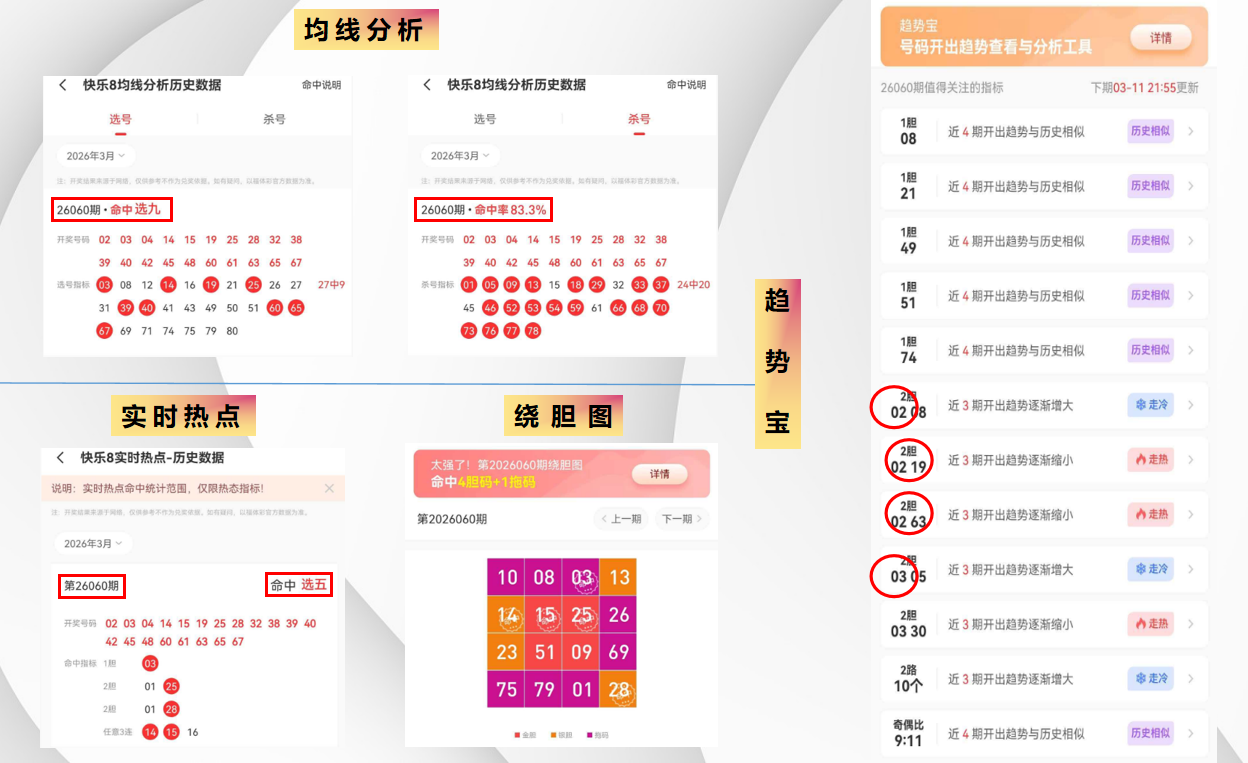Click the 拖码 legend under the grid
Viewport: 1248px width, 763px height.
tap(597, 735)
